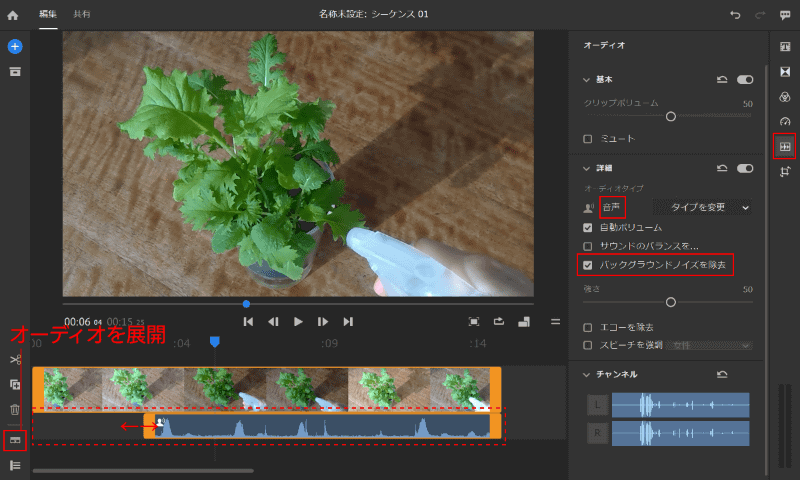Step back one frame
Viewport: 800px width, 480px height.
click(x=273, y=321)
